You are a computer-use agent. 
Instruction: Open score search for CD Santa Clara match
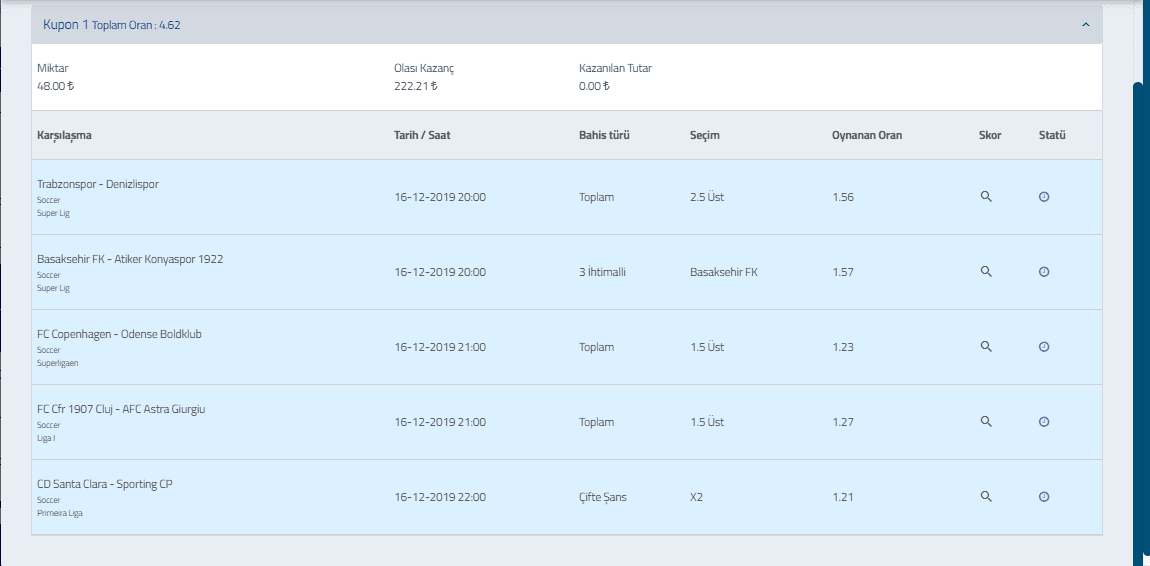986,496
